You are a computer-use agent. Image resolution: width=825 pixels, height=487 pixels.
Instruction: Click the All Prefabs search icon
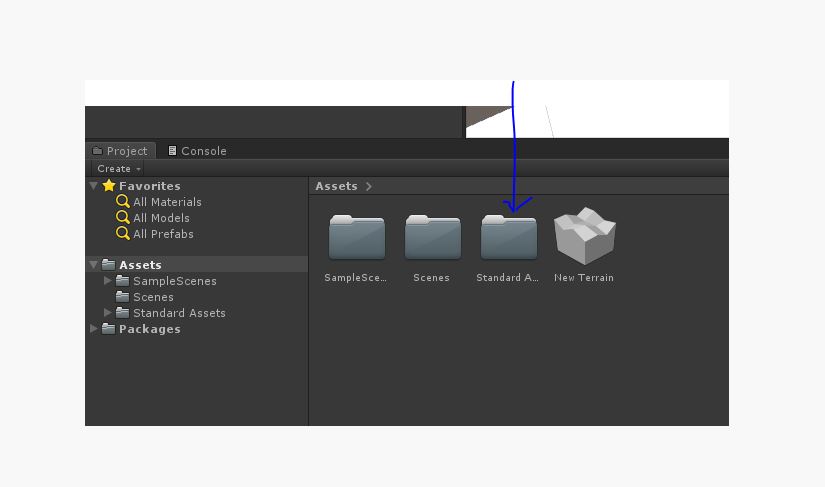123,234
